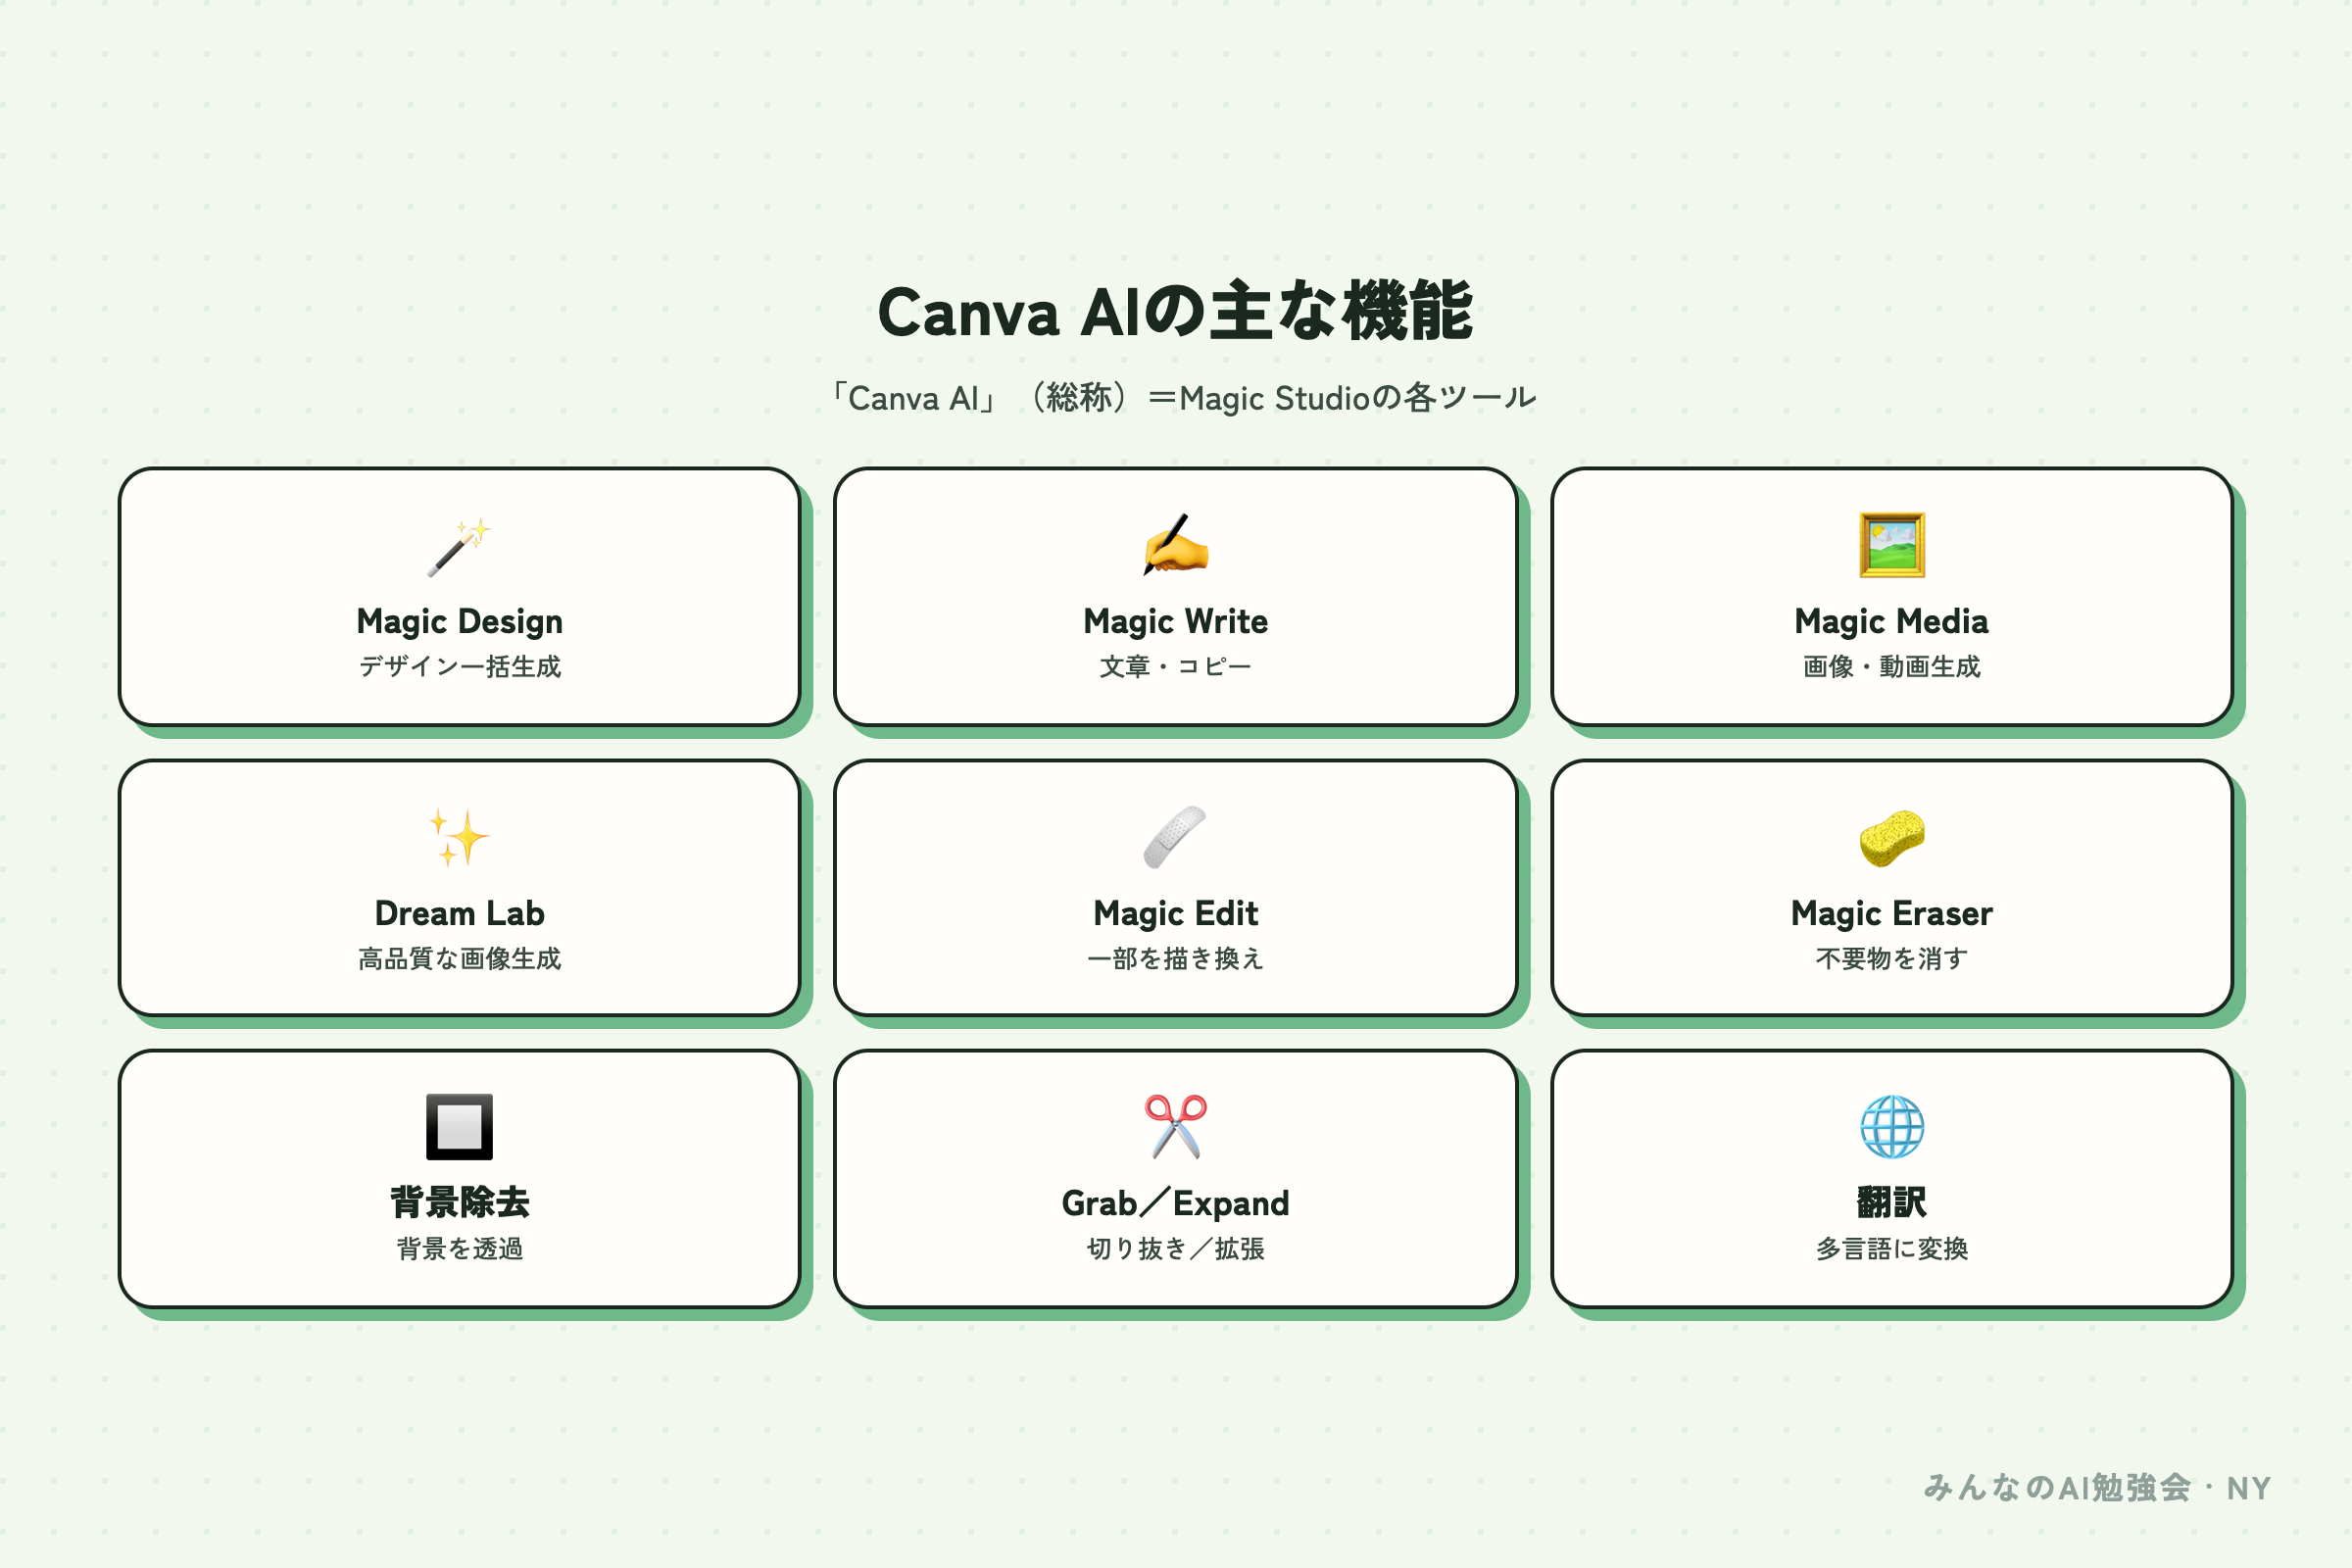
Task: Click the description "デザイン一括生成"
Action: click(x=459, y=667)
